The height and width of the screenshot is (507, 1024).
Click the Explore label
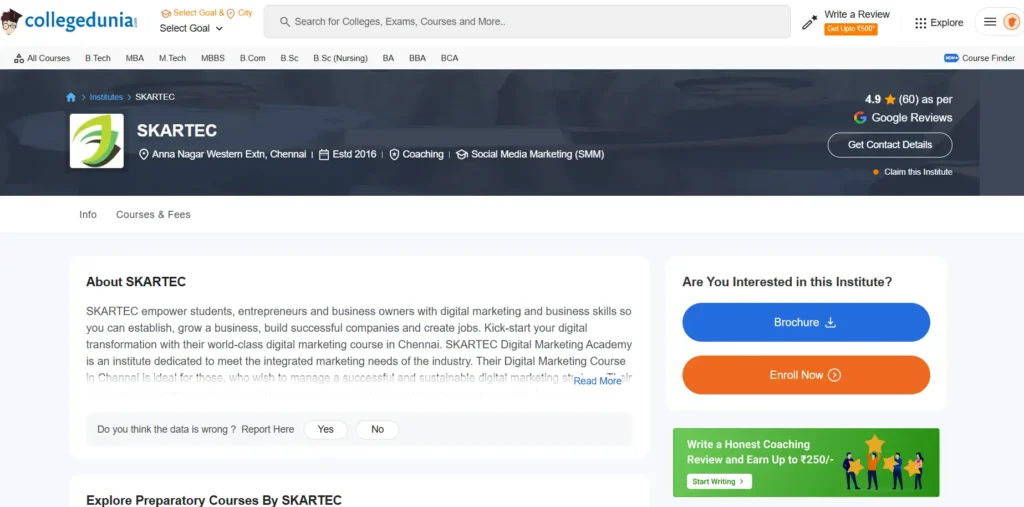[947, 23]
